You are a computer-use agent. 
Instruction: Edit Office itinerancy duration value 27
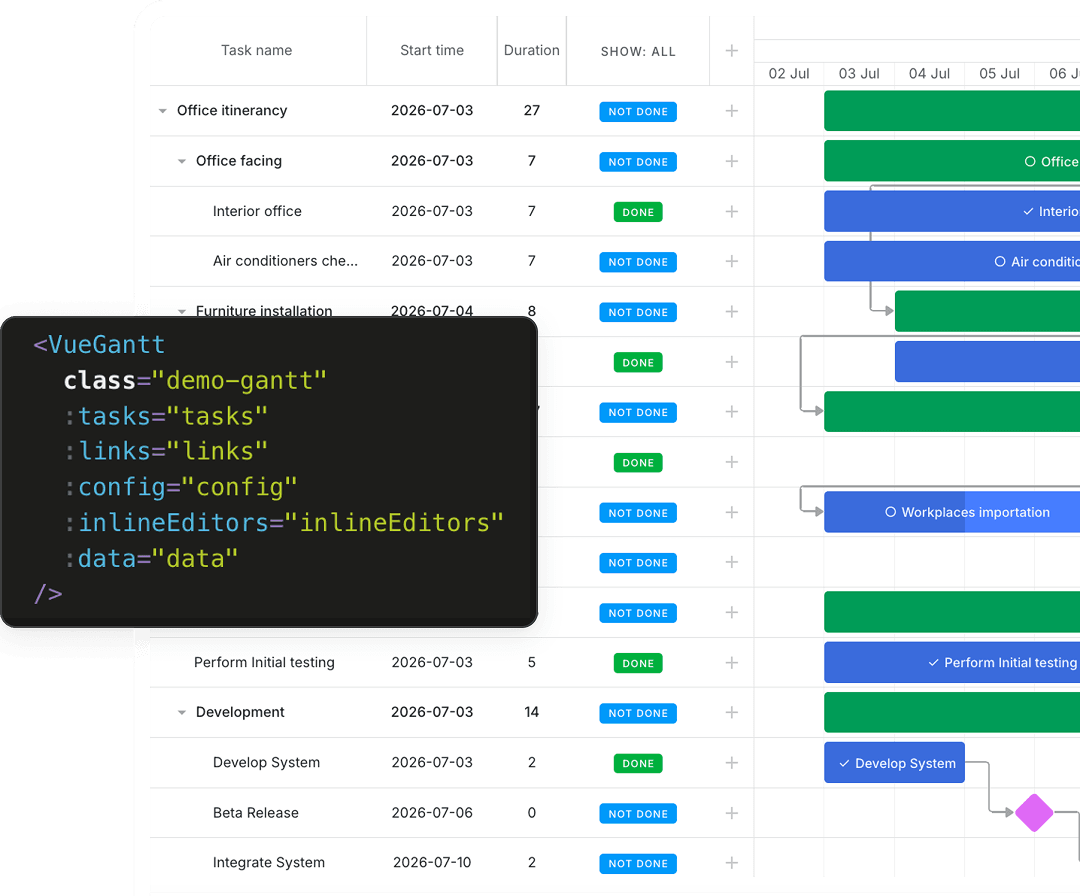point(532,111)
